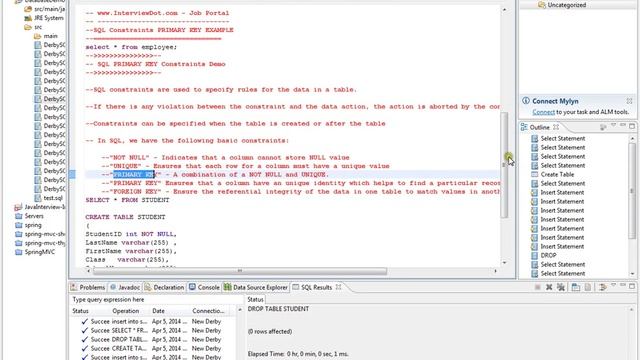
Task: Click the editor scroll up arrow
Action: [504, 9]
